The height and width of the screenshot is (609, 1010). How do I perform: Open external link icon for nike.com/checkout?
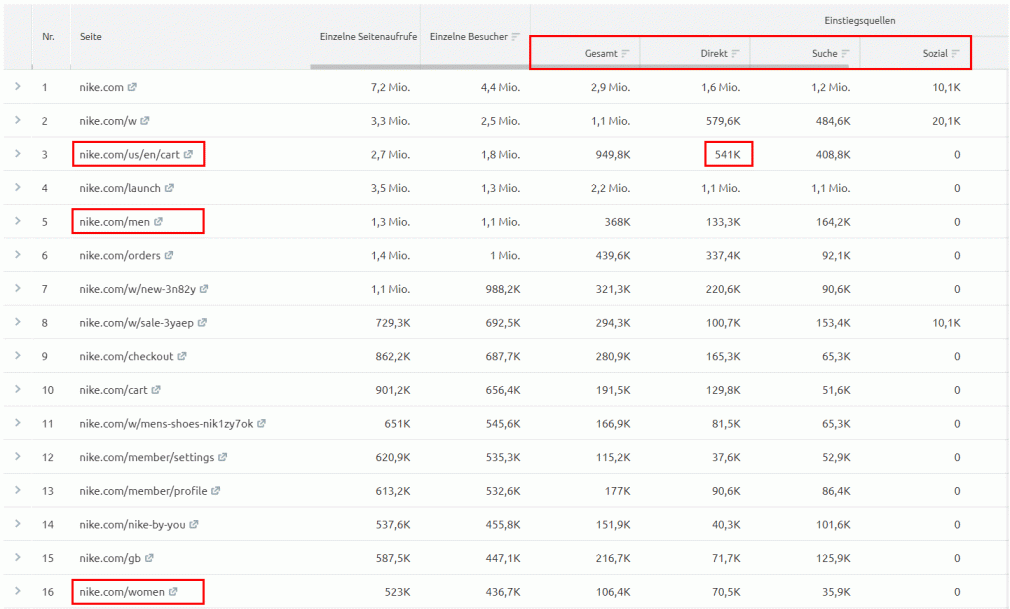(x=182, y=356)
